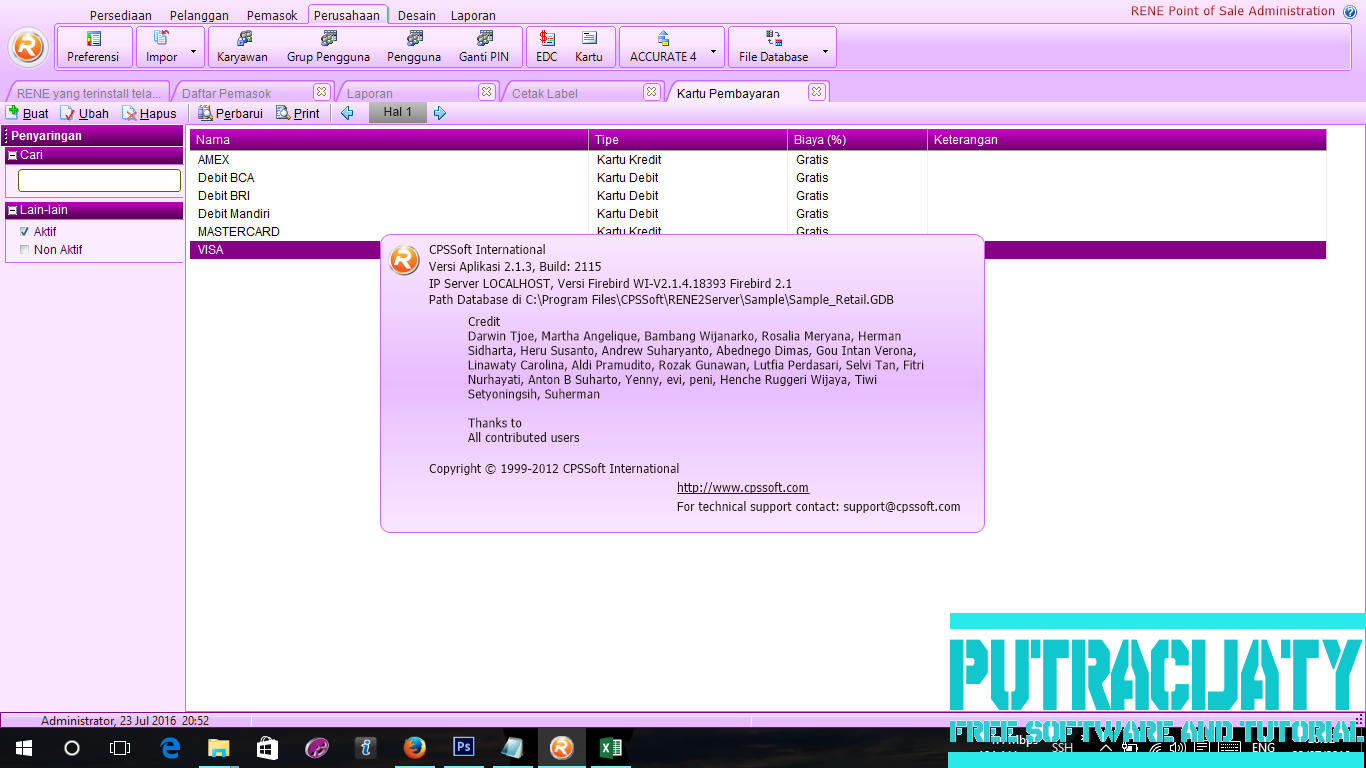This screenshot has height=768, width=1366.
Task: Close the Daftar Pemasok tab
Action: (321, 92)
